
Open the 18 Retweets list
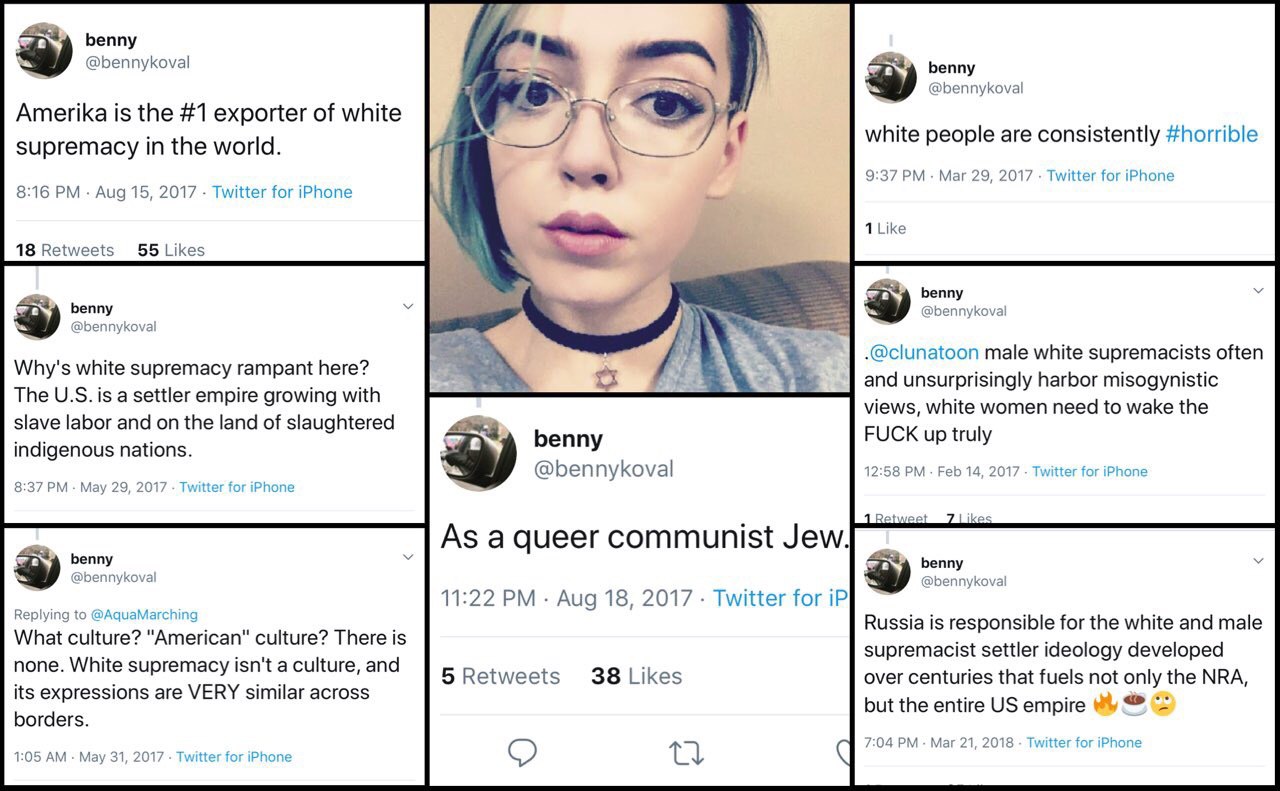[65, 250]
